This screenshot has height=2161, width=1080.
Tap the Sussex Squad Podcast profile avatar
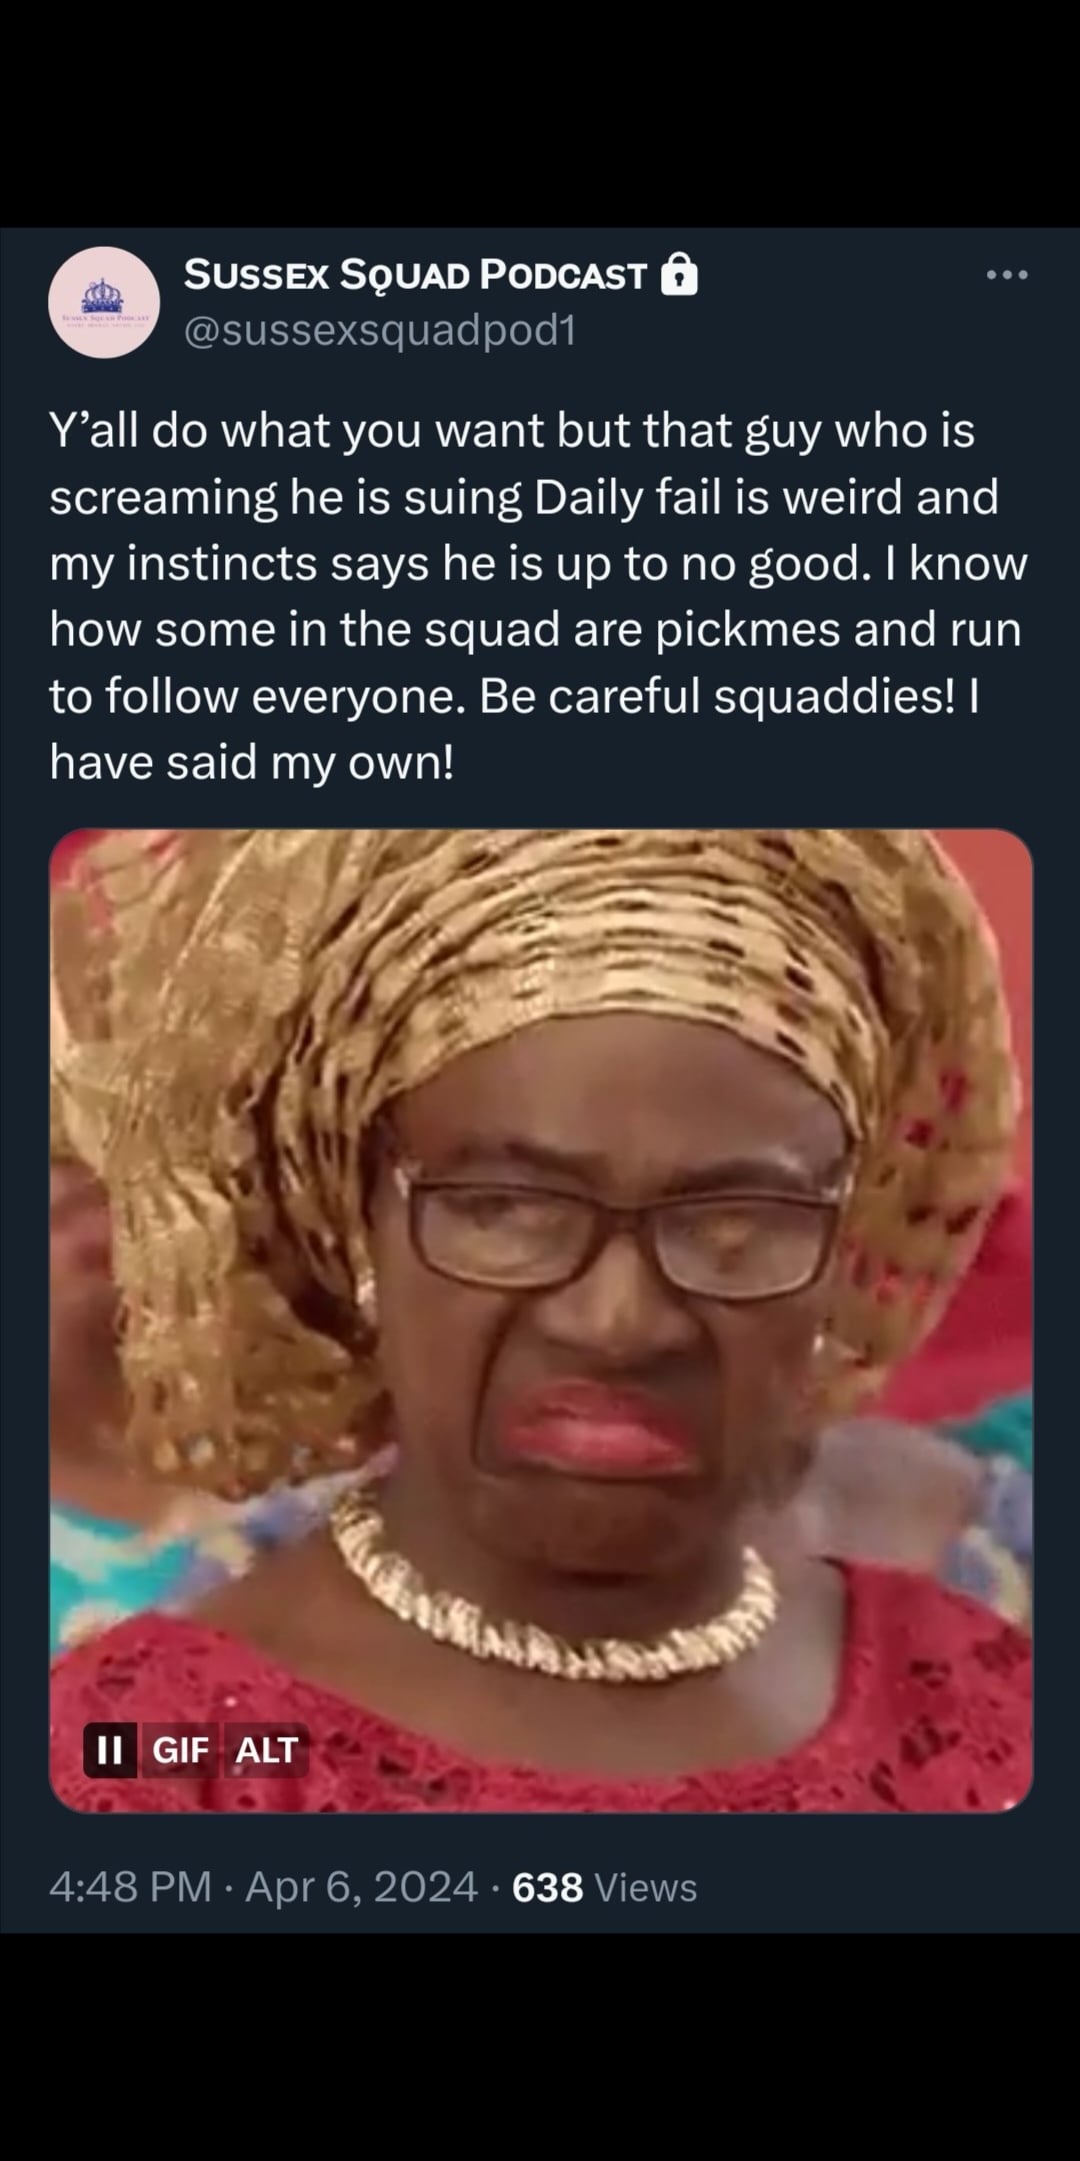(x=104, y=303)
